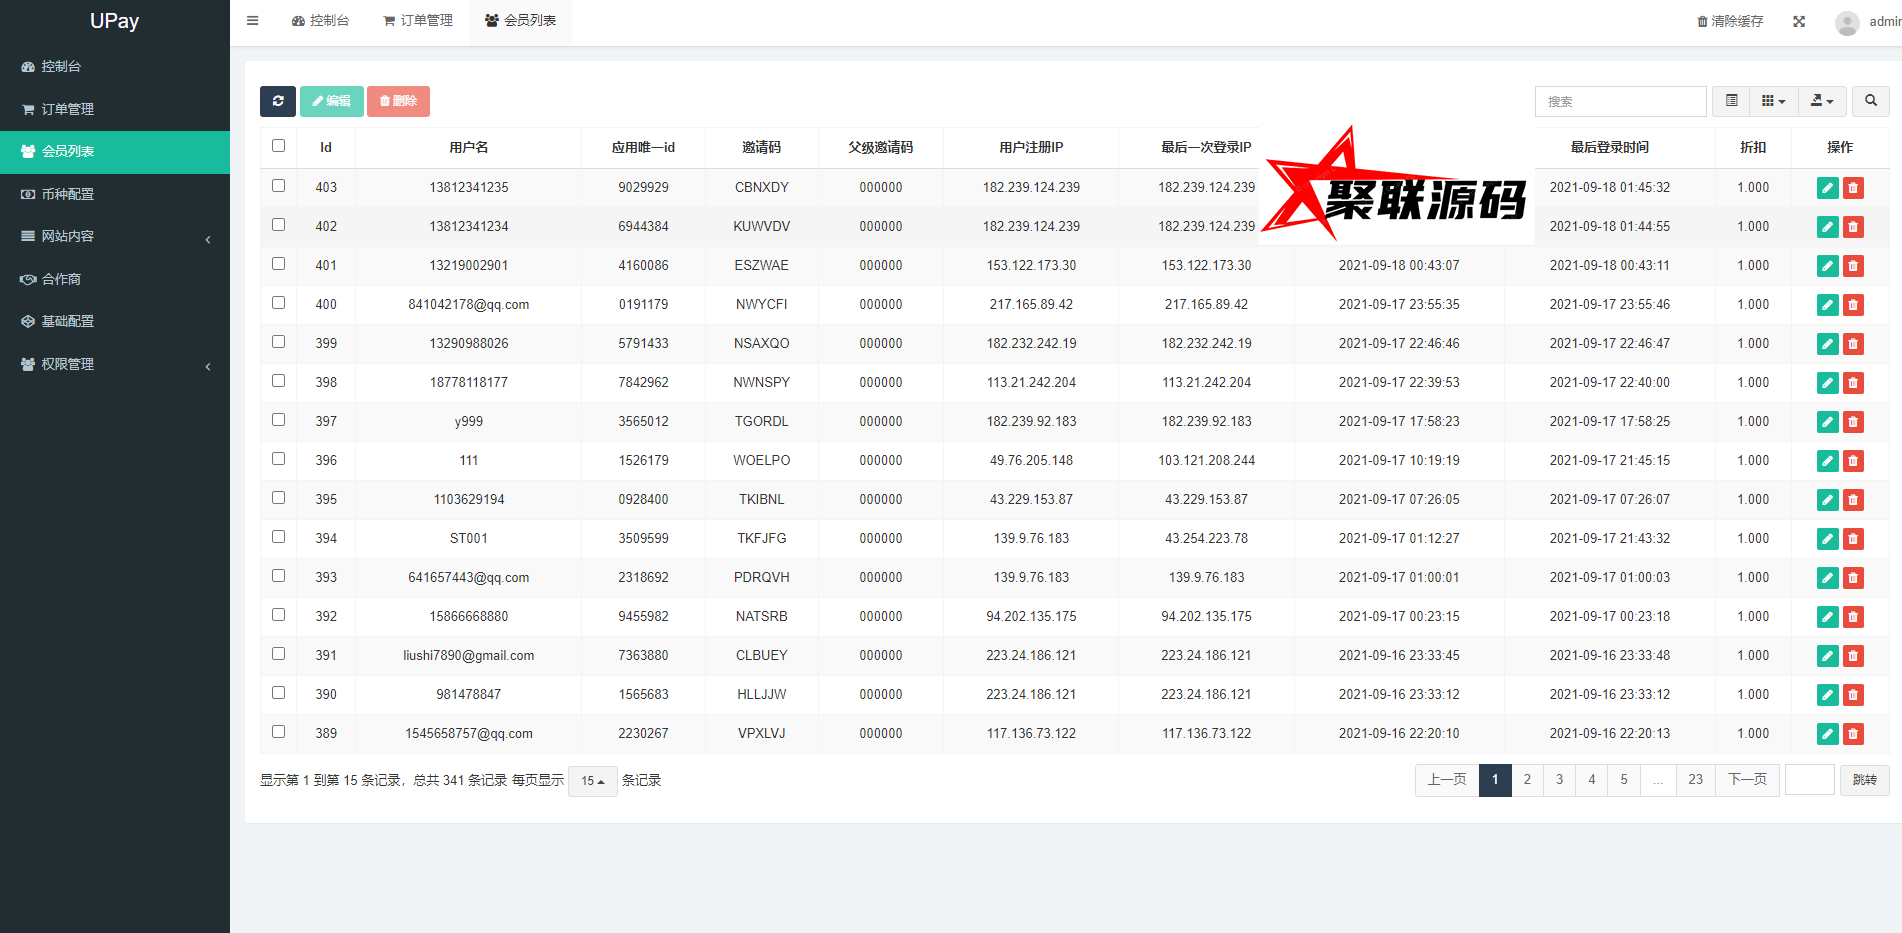Expand 网站内容 sidebar submenu
The image size is (1902, 933).
click(x=115, y=237)
